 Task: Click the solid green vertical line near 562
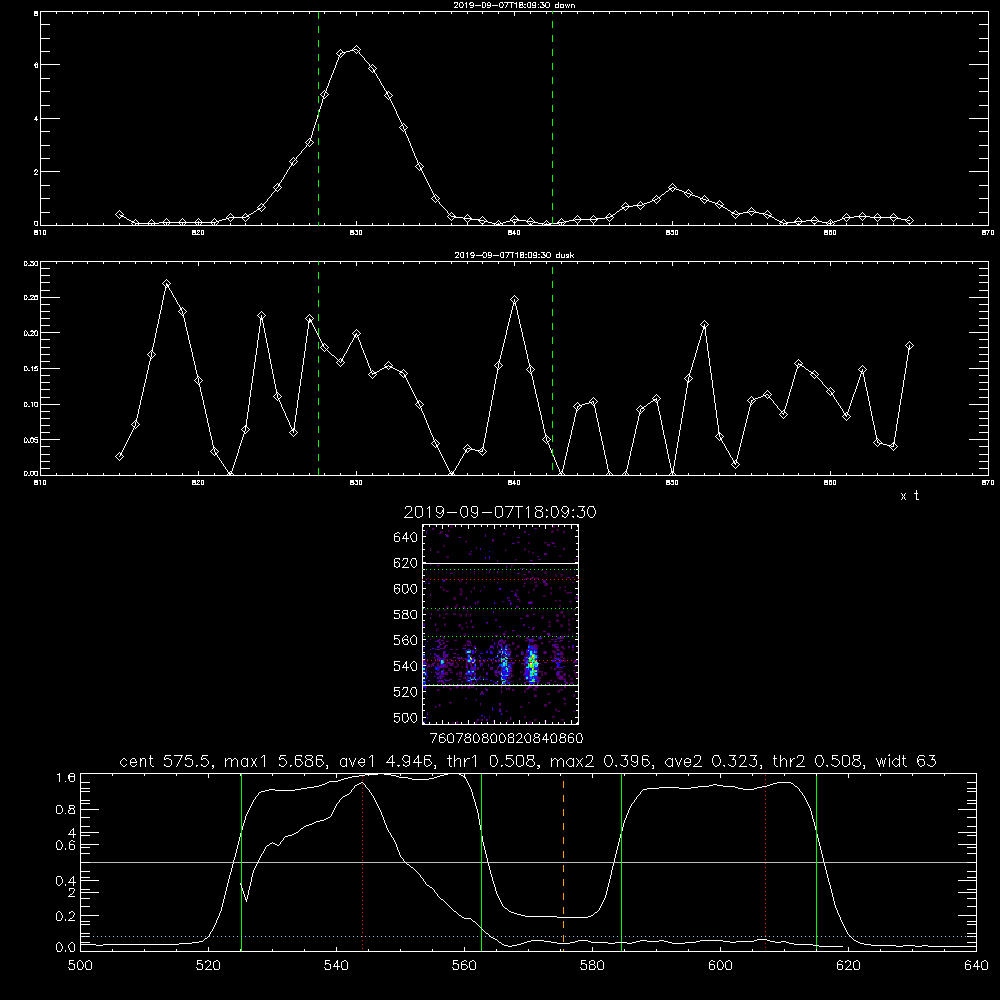point(482,861)
